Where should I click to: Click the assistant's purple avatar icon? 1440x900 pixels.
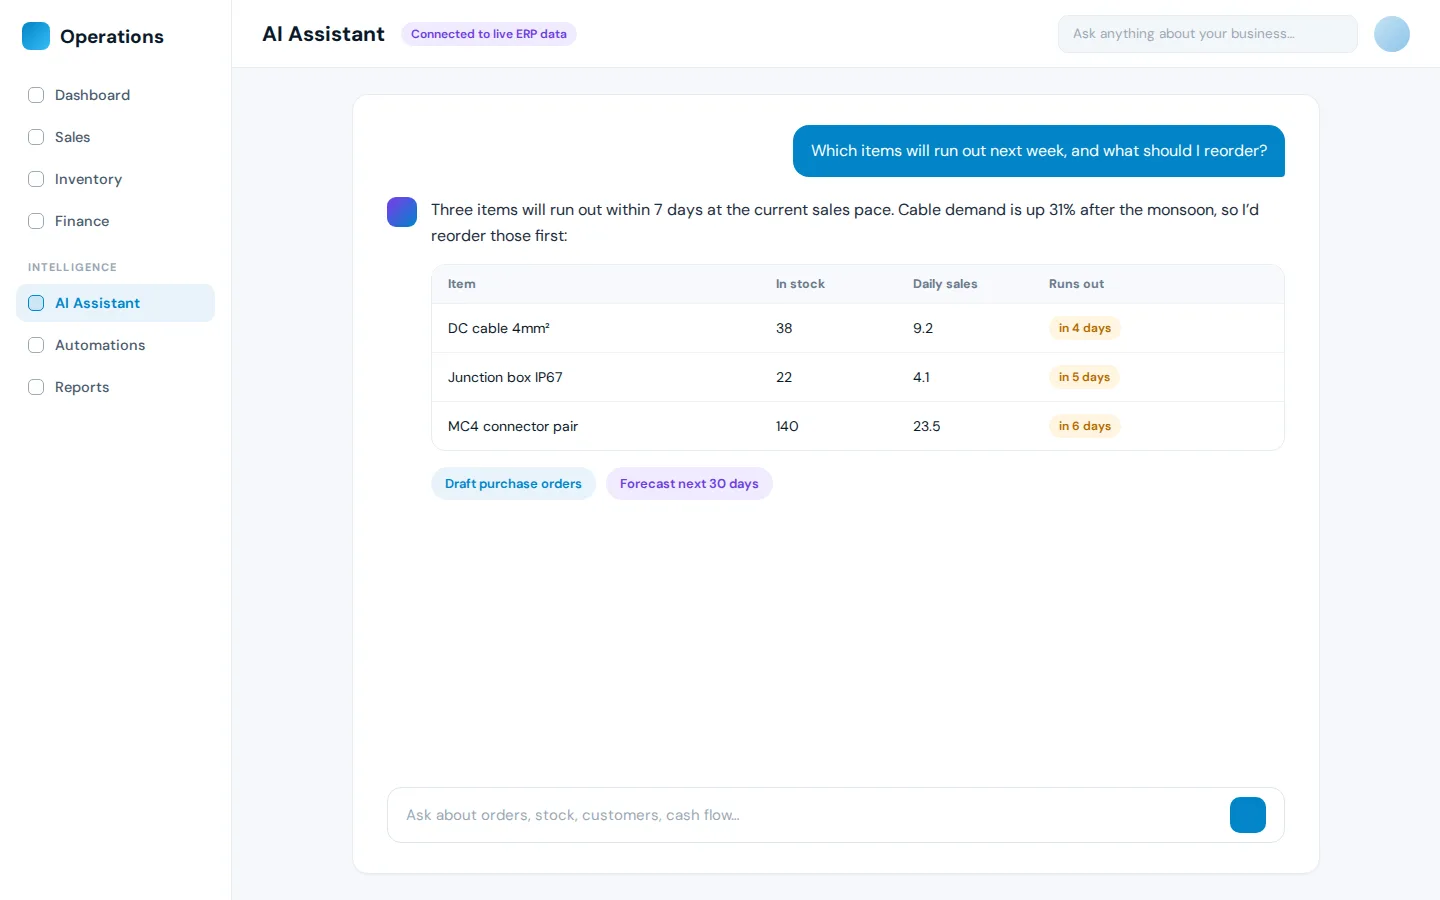coord(402,212)
